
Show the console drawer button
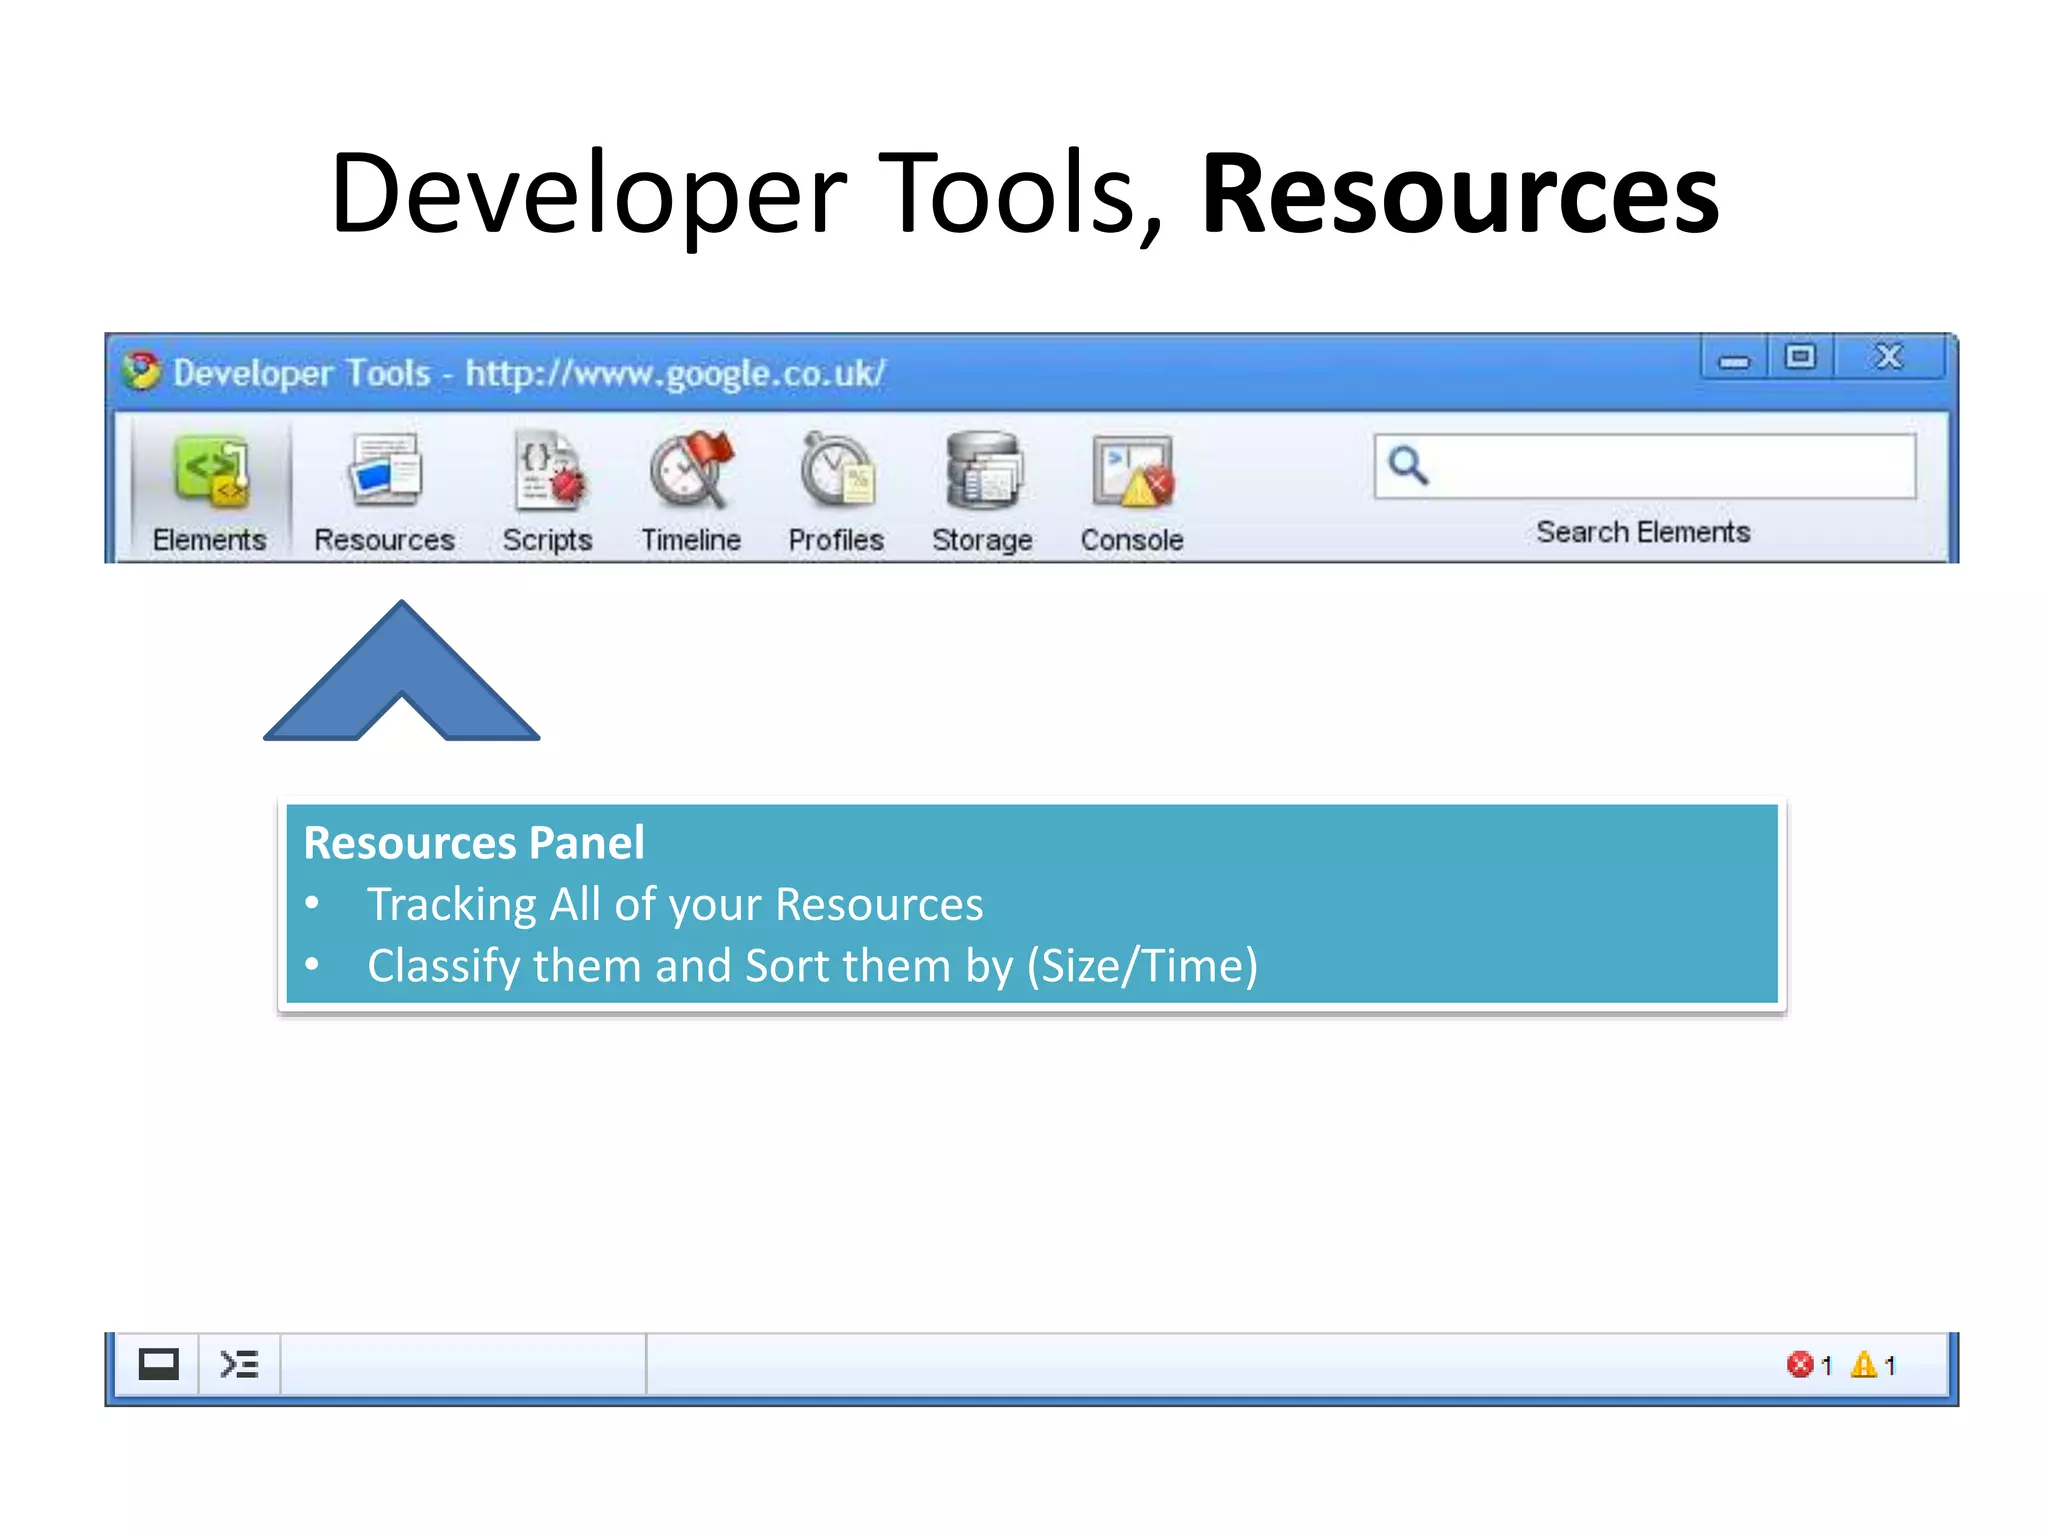point(240,1364)
